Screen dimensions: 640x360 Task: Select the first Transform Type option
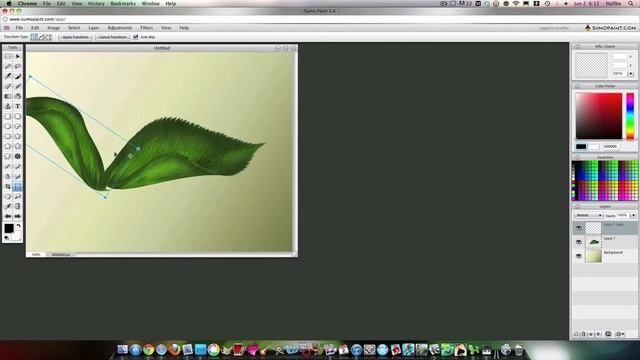(x=34, y=37)
